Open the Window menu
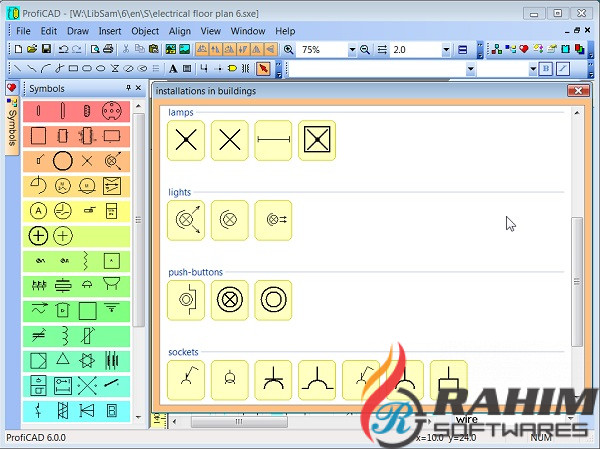The image size is (600, 449). [x=248, y=31]
